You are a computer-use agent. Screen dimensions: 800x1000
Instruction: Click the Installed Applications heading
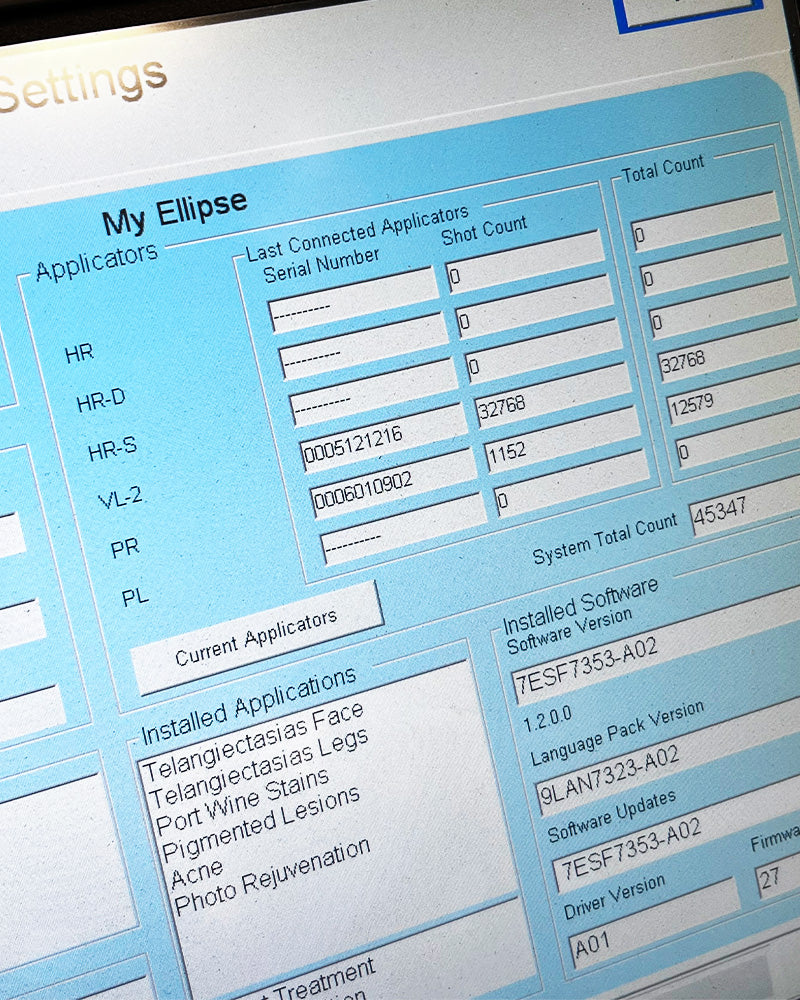click(249, 707)
